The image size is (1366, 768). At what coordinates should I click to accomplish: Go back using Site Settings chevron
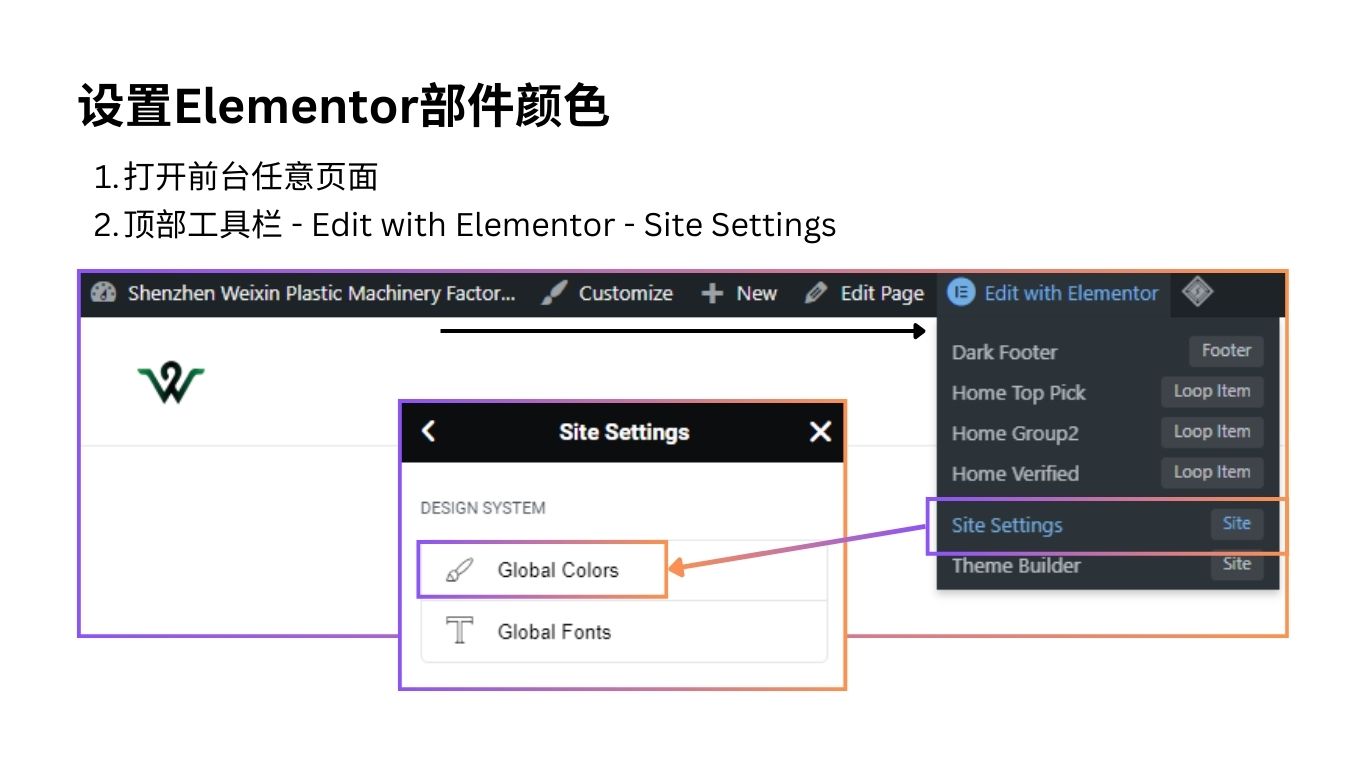(x=429, y=431)
